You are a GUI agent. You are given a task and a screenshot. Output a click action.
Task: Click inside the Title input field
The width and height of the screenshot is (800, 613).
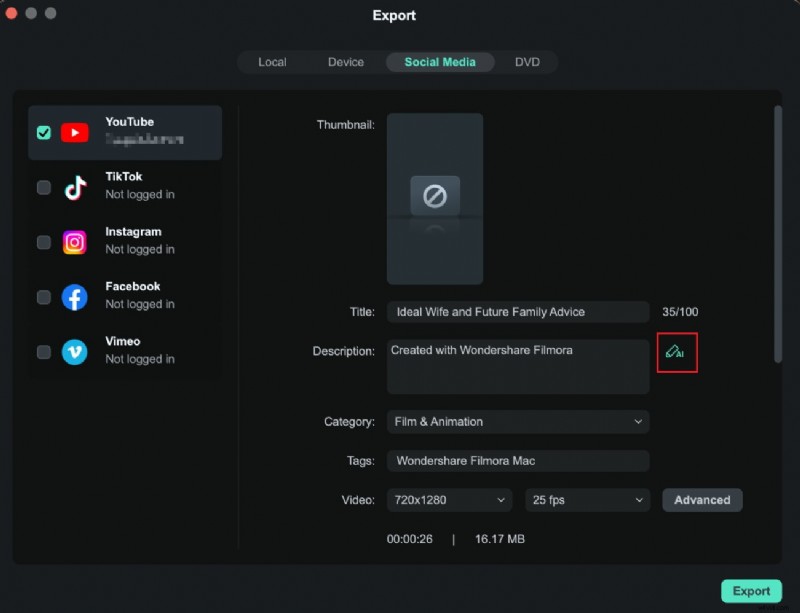coord(517,312)
